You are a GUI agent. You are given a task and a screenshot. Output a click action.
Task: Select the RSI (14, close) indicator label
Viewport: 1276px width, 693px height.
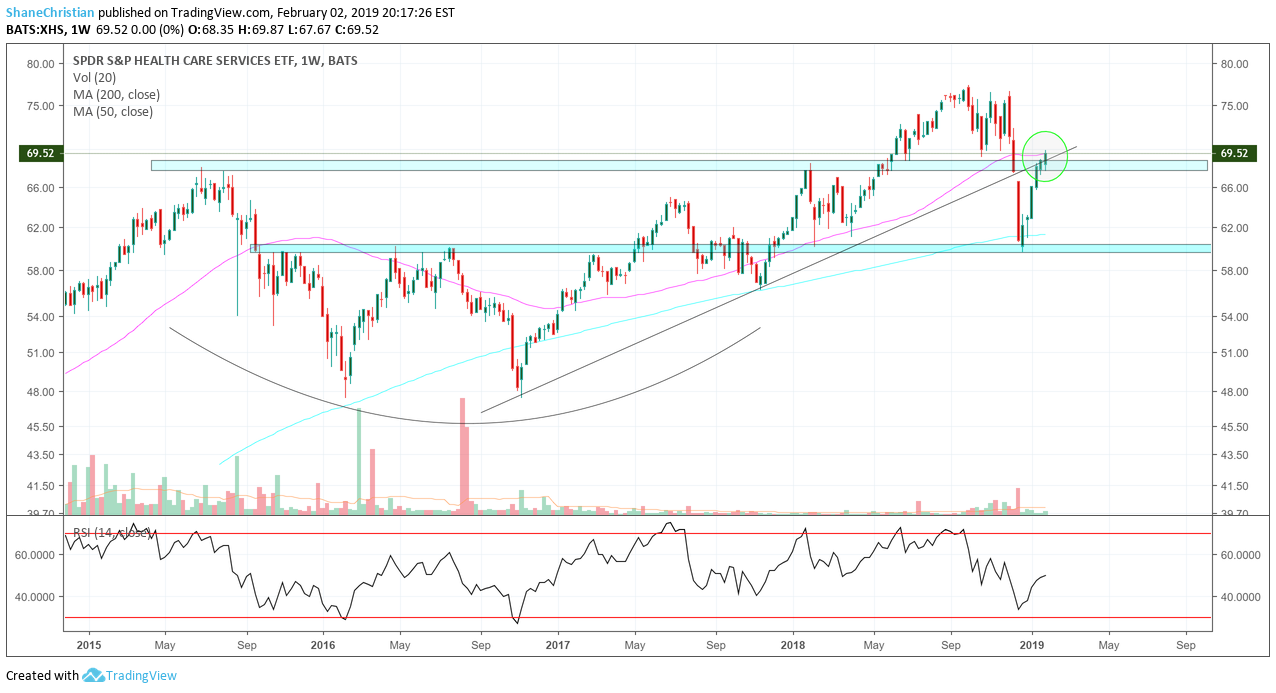(x=110, y=532)
